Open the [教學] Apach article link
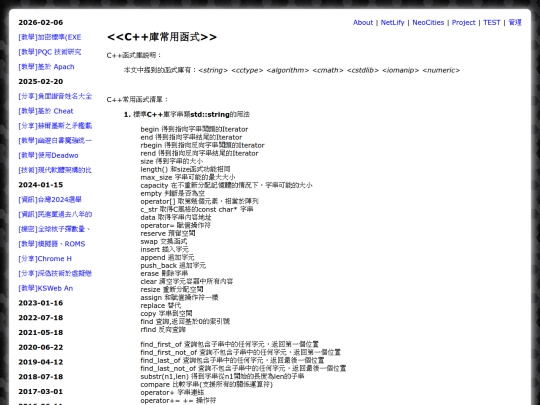The image size is (540, 405). 46,67
